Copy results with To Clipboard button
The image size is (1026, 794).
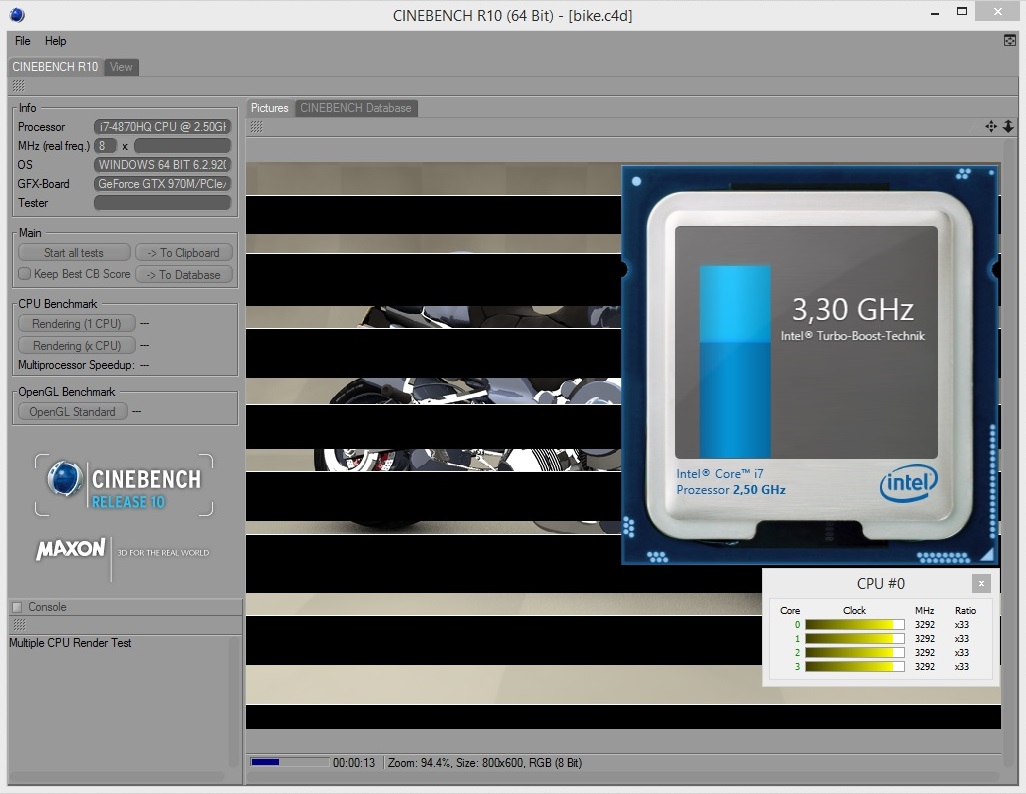click(x=184, y=253)
